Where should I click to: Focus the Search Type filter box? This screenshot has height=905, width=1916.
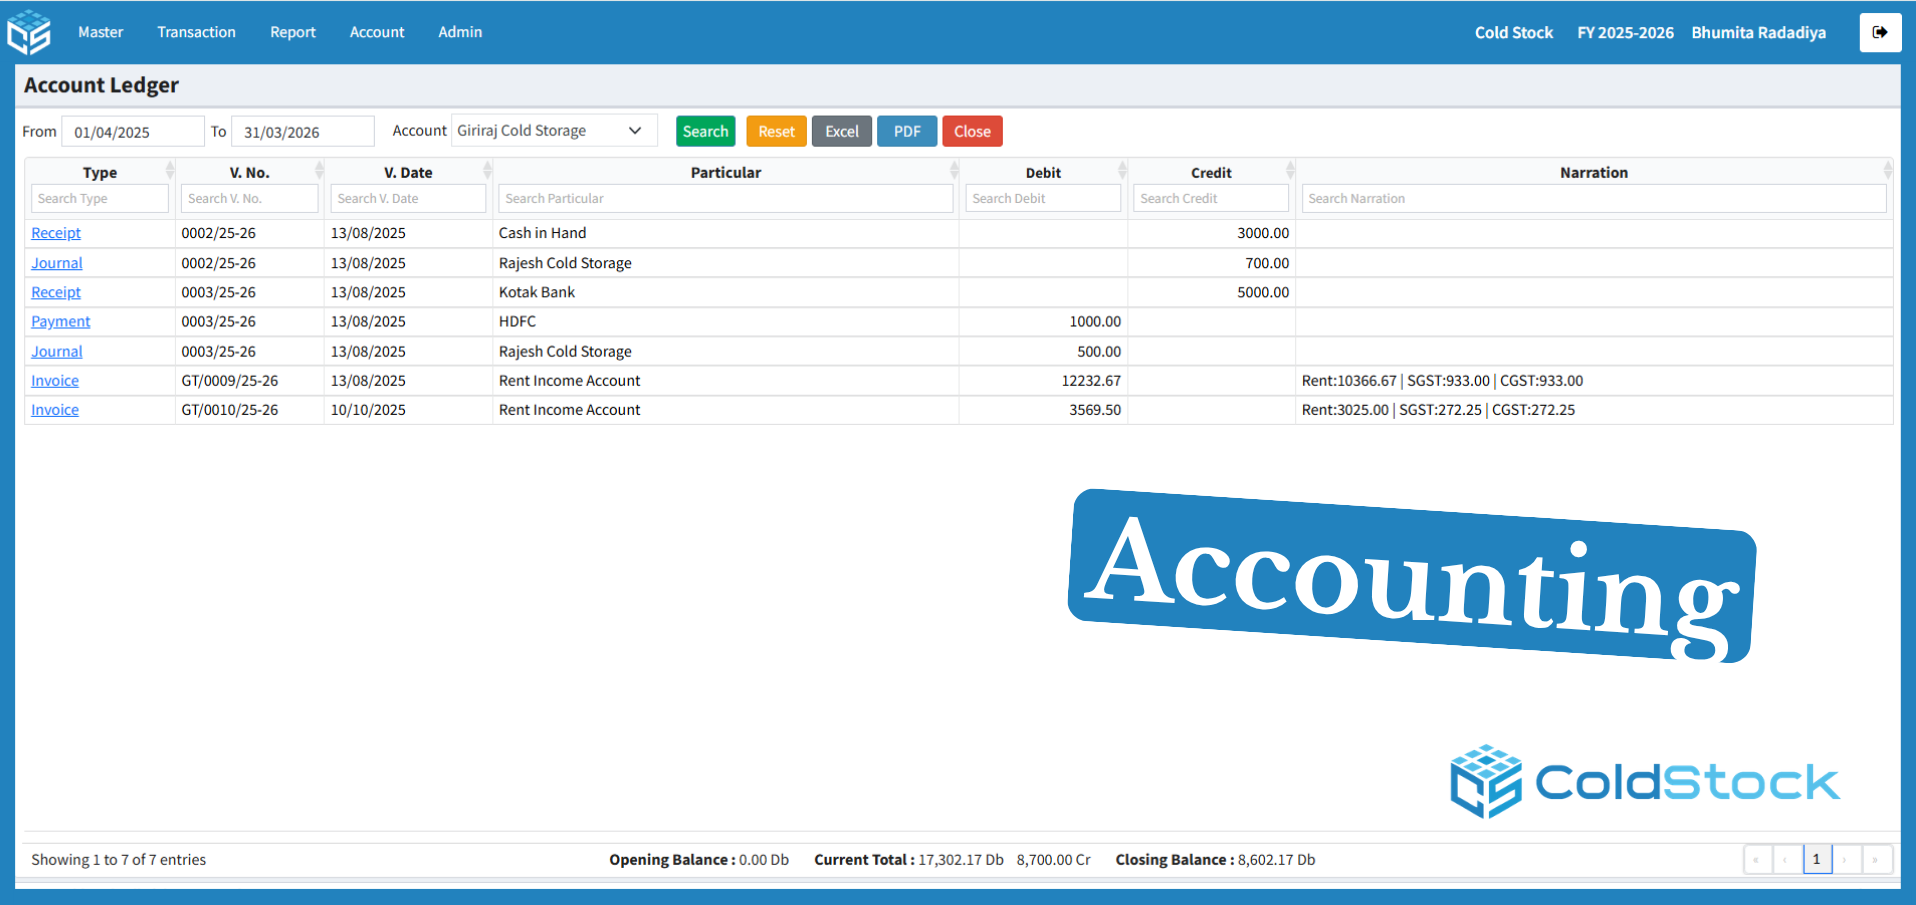tap(100, 198)
